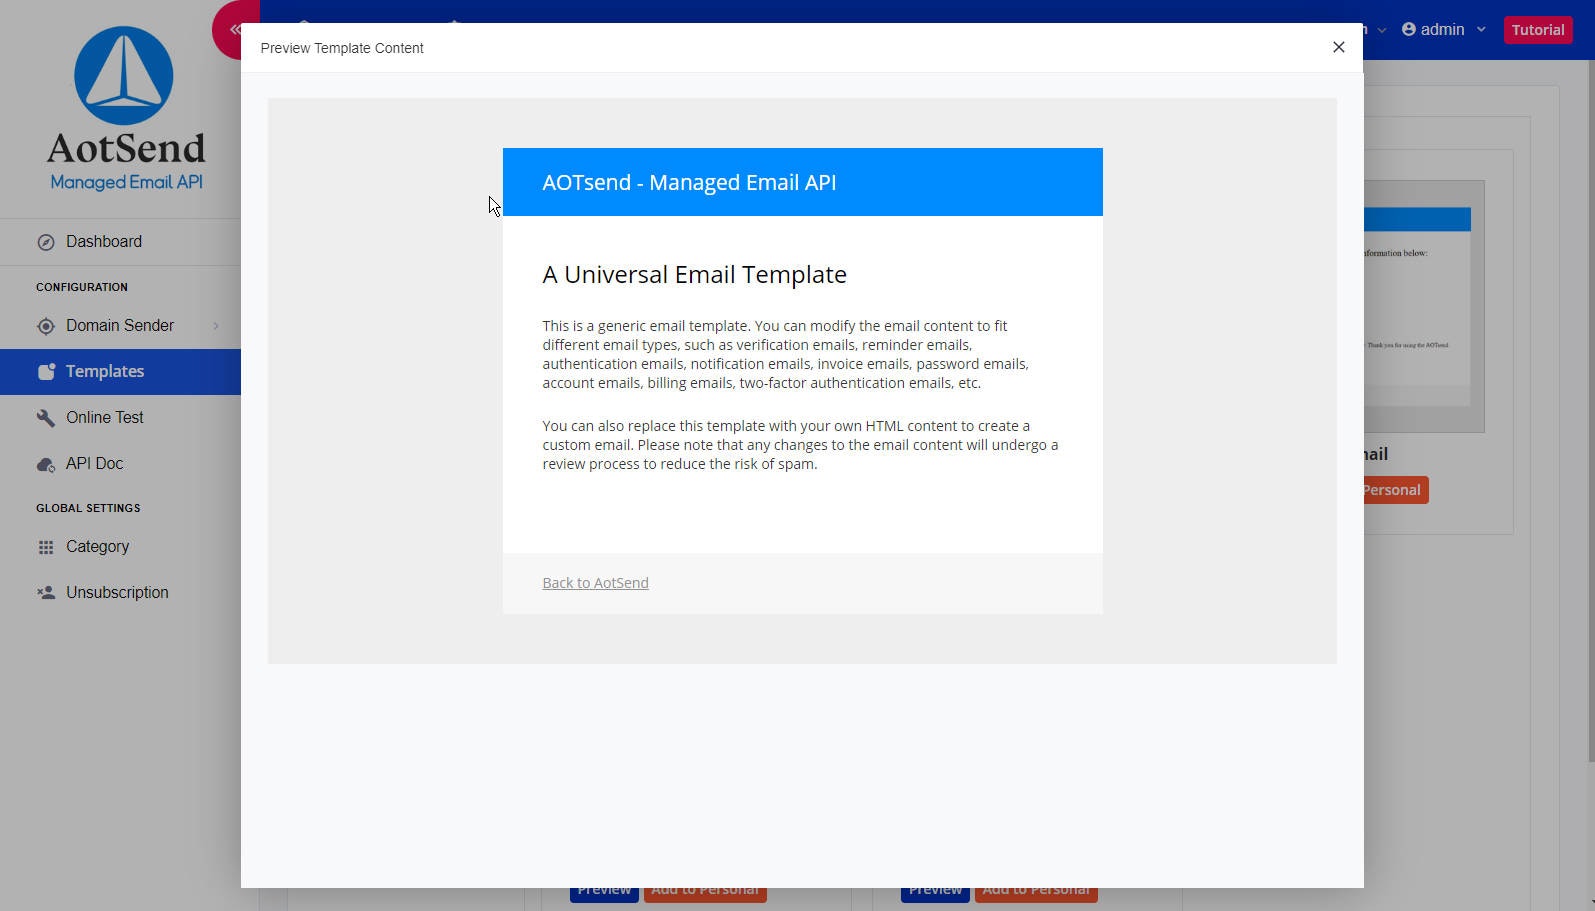Open the Domain Sender menu item
This screenshot has width=1595, height=911.
120,326
